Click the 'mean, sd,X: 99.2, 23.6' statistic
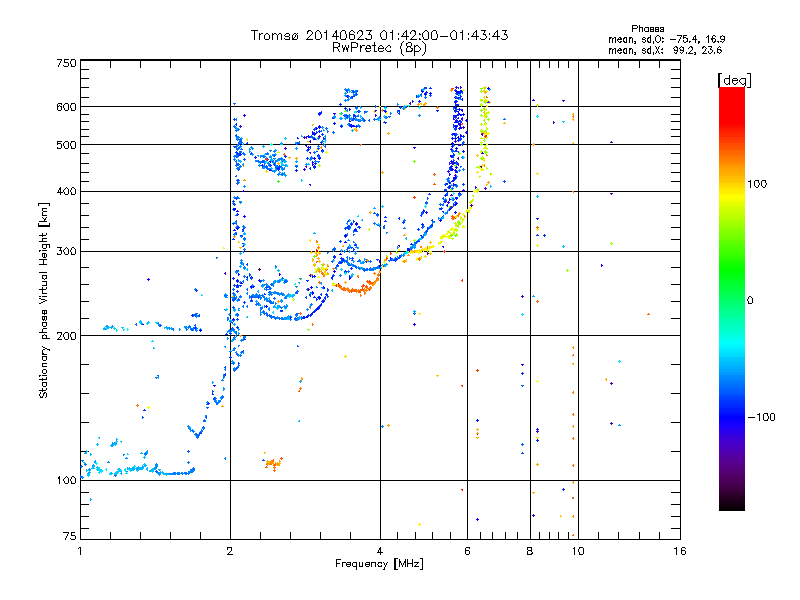This screenshot has height=600, width=800. [665, 50]
